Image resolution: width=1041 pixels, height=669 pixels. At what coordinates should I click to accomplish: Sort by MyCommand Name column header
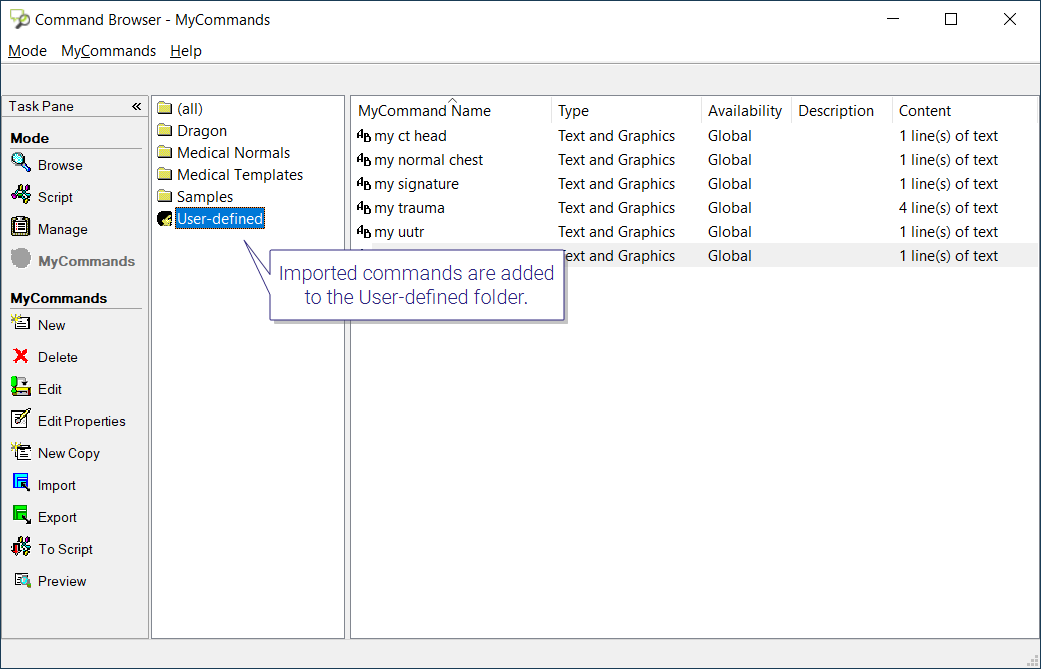pyautogui.click(x=451, y=110)
